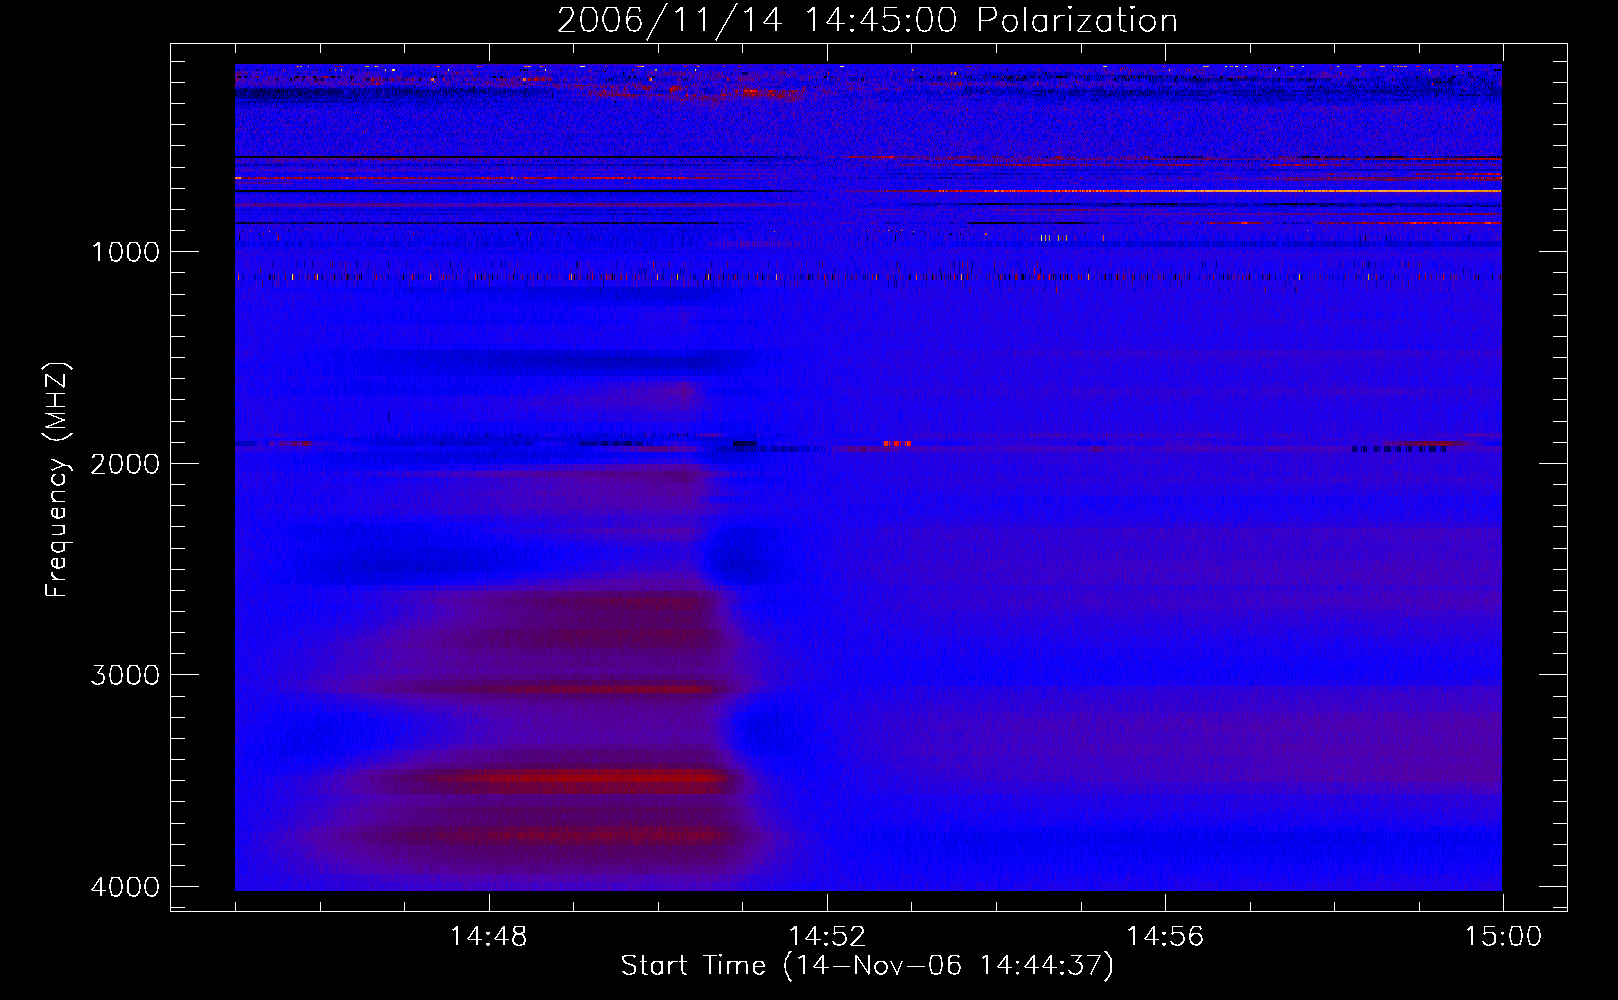Select the 2000 frequency axis label
1618x1000 pixels.
coord(125,463)
